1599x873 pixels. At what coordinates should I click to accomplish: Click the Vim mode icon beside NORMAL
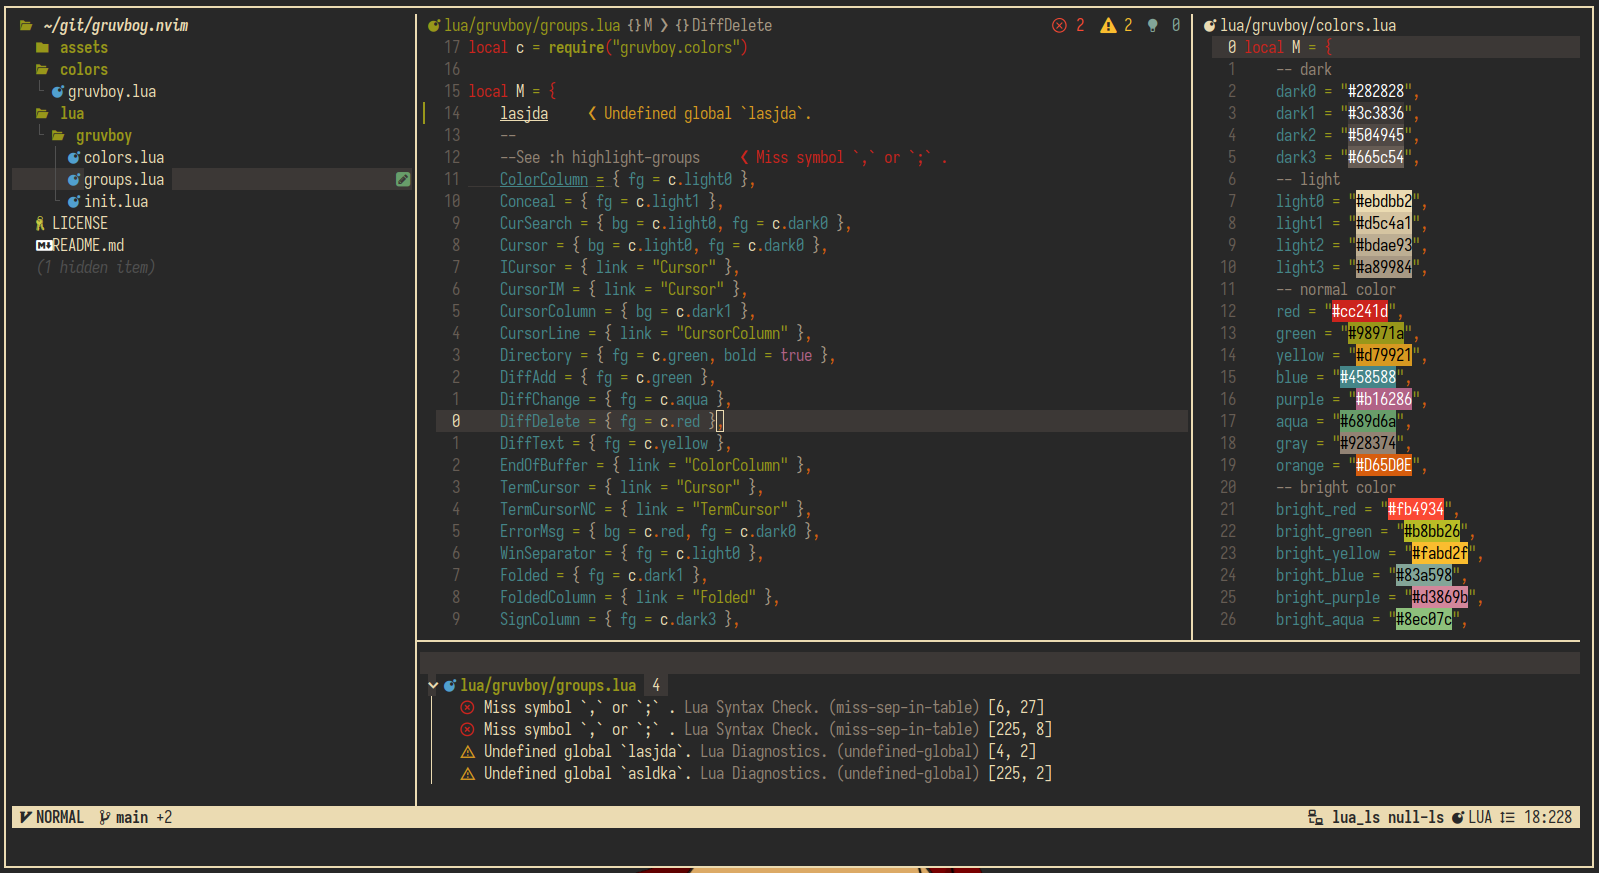pos(26,818)
